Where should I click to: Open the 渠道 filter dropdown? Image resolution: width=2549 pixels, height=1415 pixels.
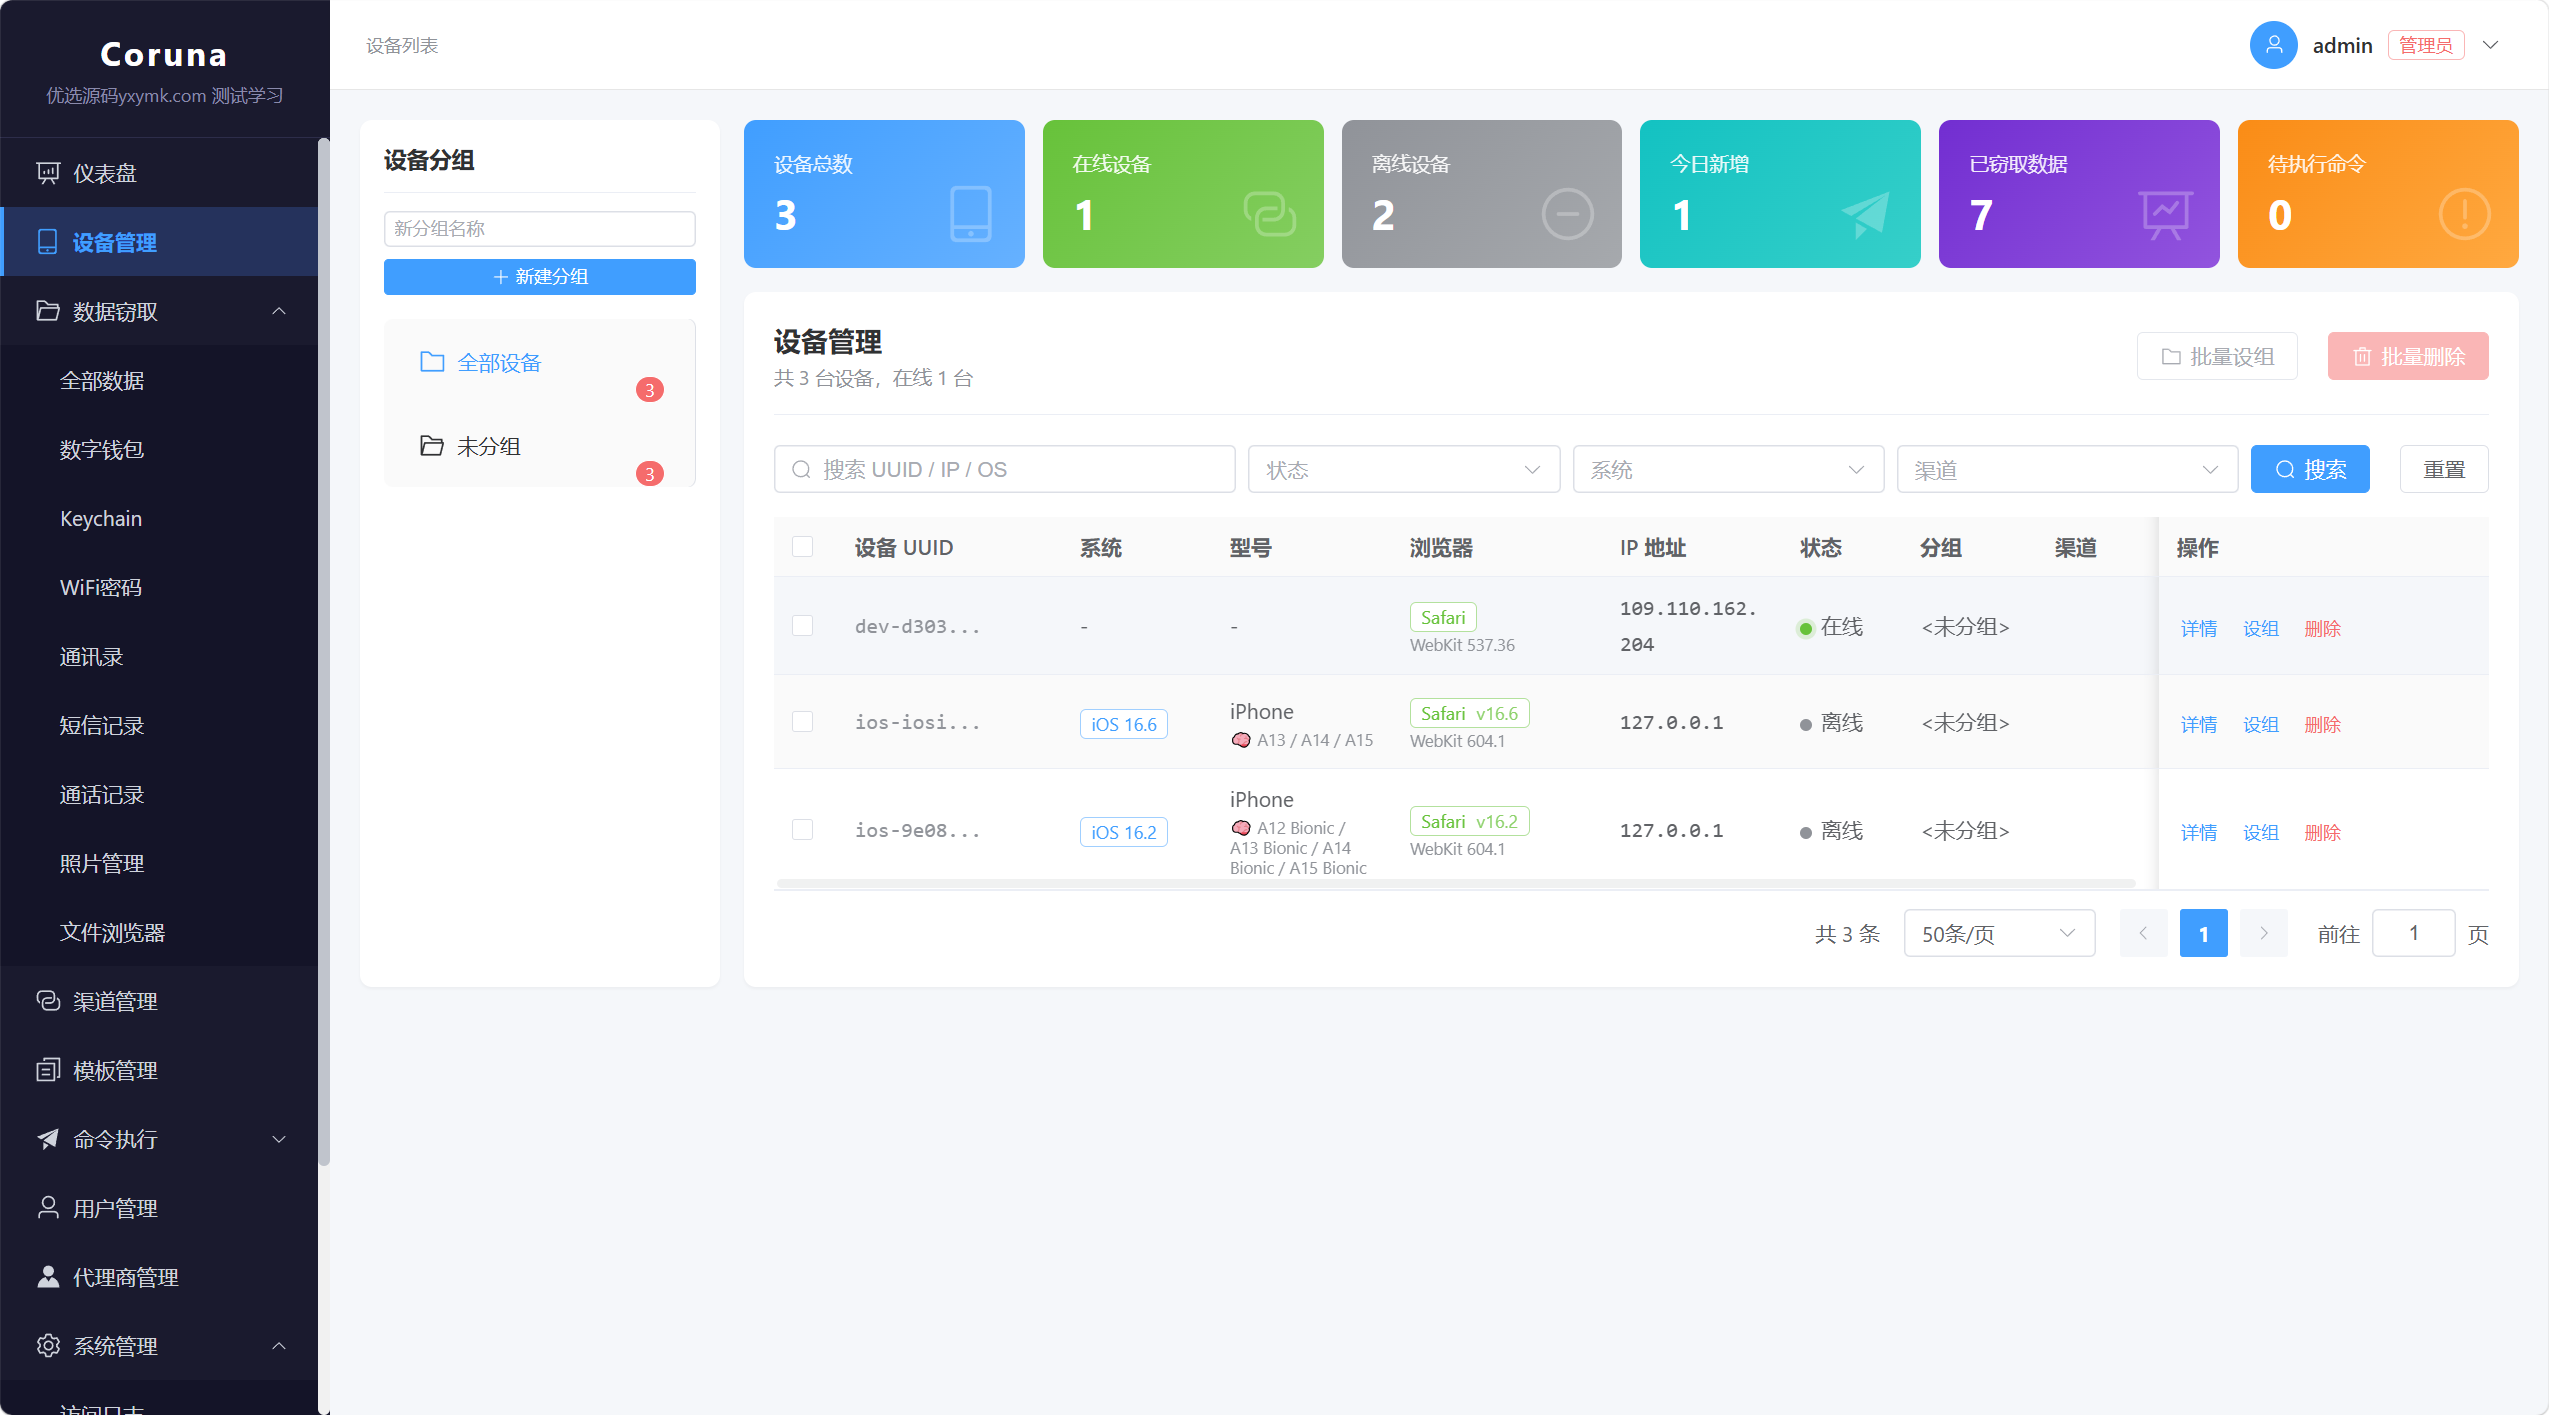coord(2067,469)
